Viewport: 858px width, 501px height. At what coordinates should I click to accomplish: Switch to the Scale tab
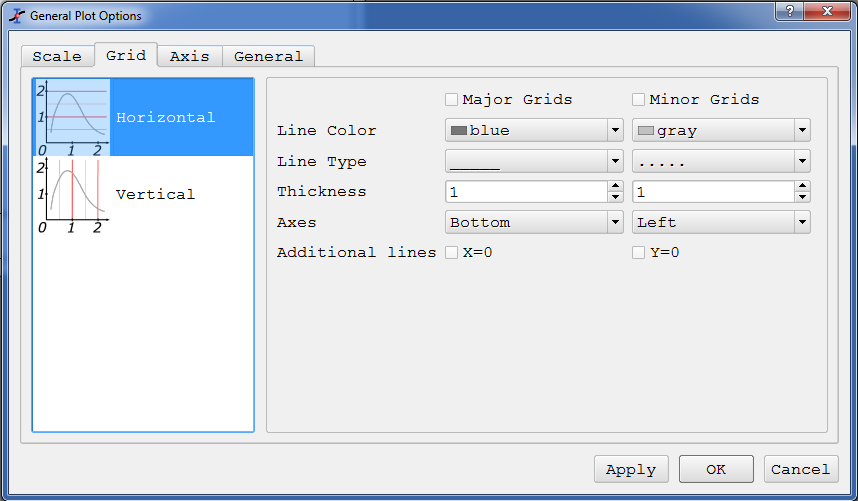(x=57, y=56)
